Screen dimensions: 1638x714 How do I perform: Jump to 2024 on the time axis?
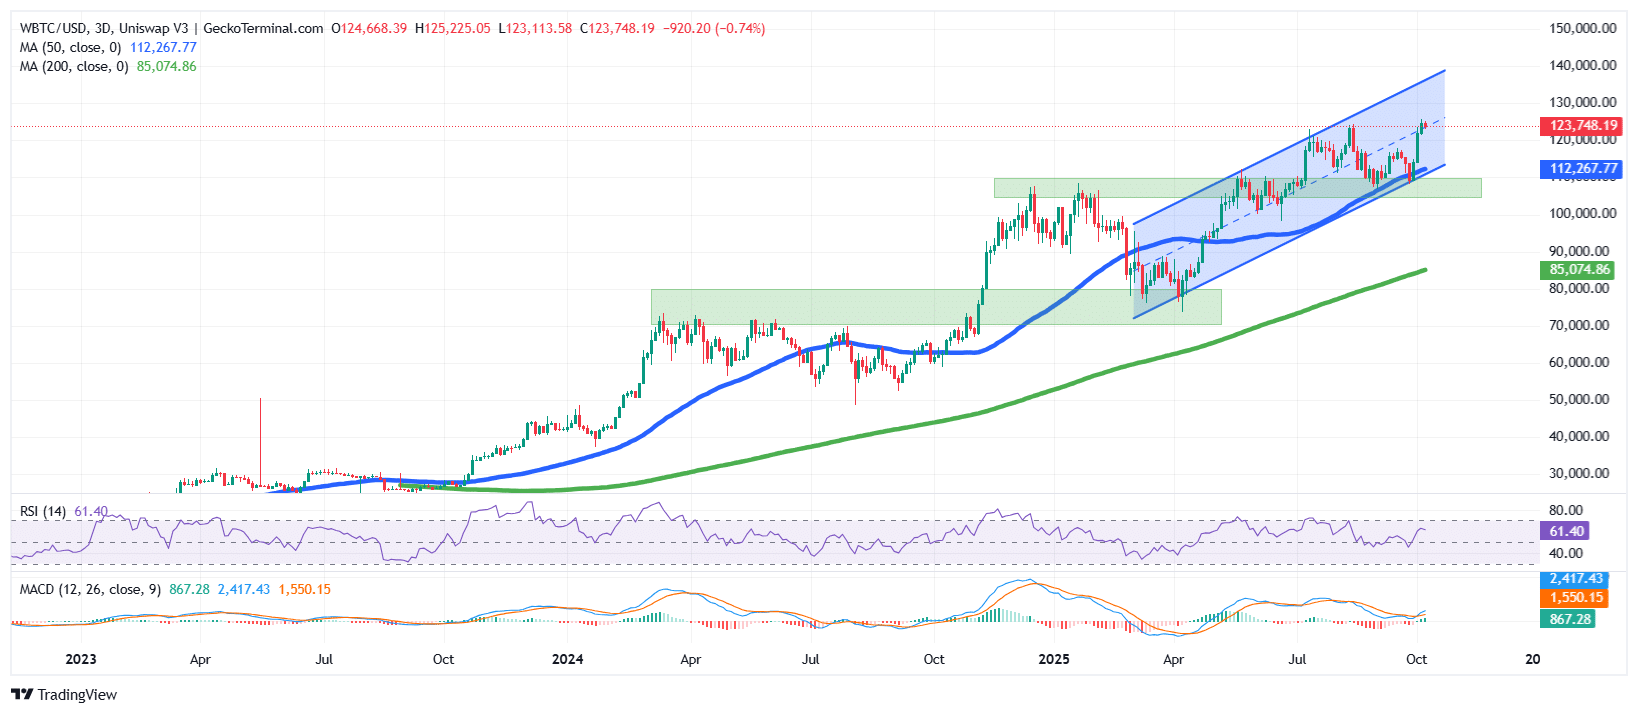567,660
